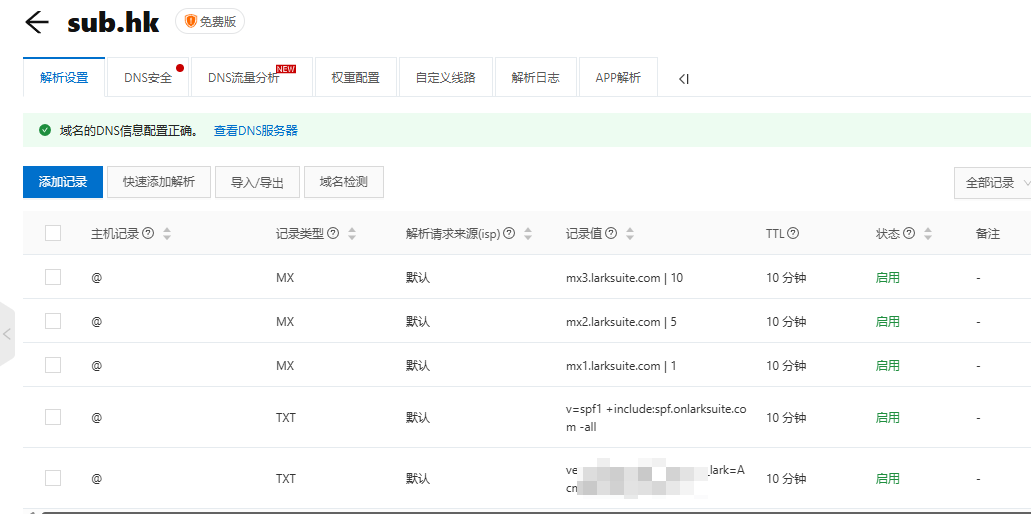This screenshot has width=1031, height=514.
Task: Click 启用 status in mx3 row
Action: pyautogui.click(x=888, y=278)
